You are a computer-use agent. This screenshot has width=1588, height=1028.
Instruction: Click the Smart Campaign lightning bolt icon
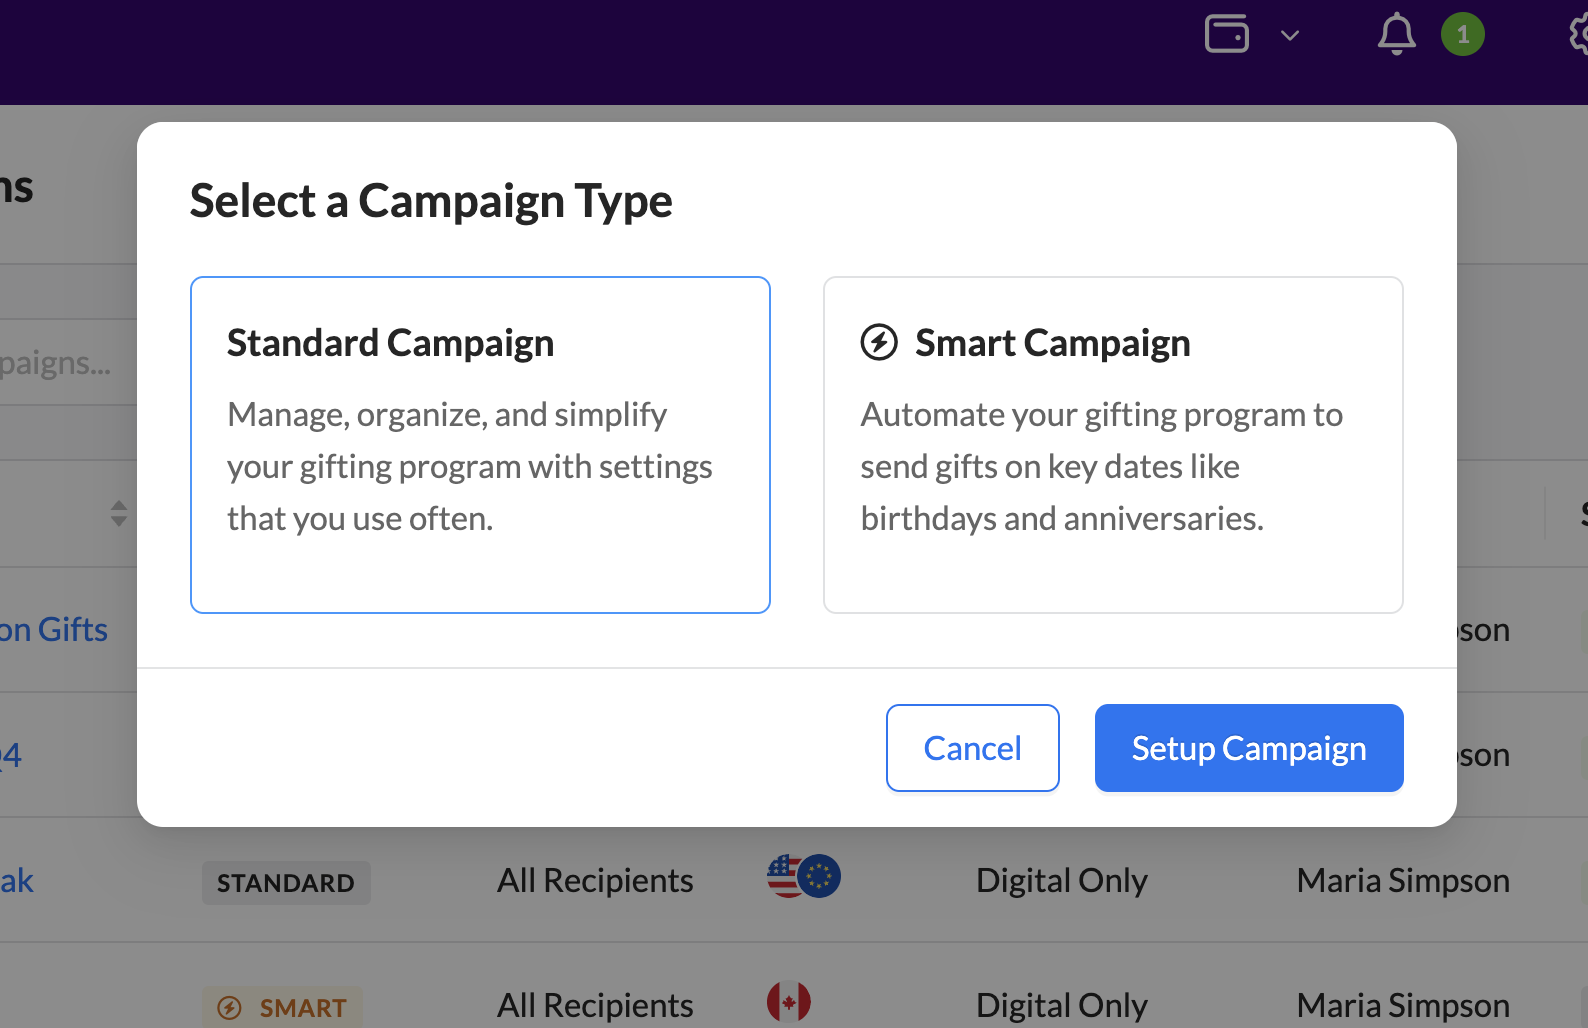(x=879, y=342)
